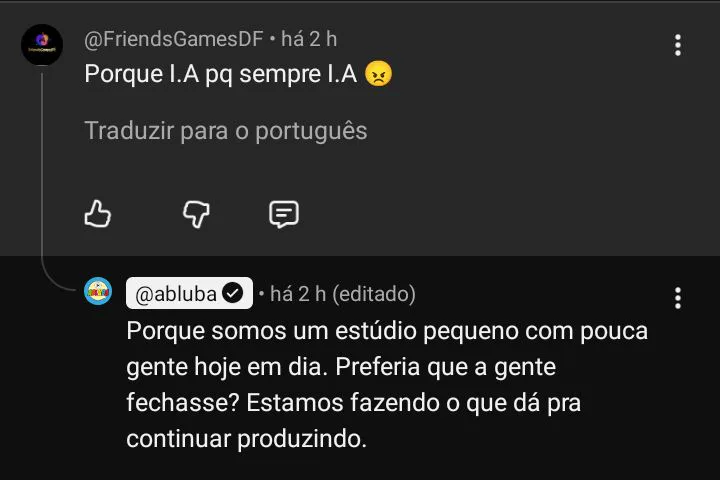Tap the reply speech bubble icon
Screen dimensions: 720x480
pos(284,213)
